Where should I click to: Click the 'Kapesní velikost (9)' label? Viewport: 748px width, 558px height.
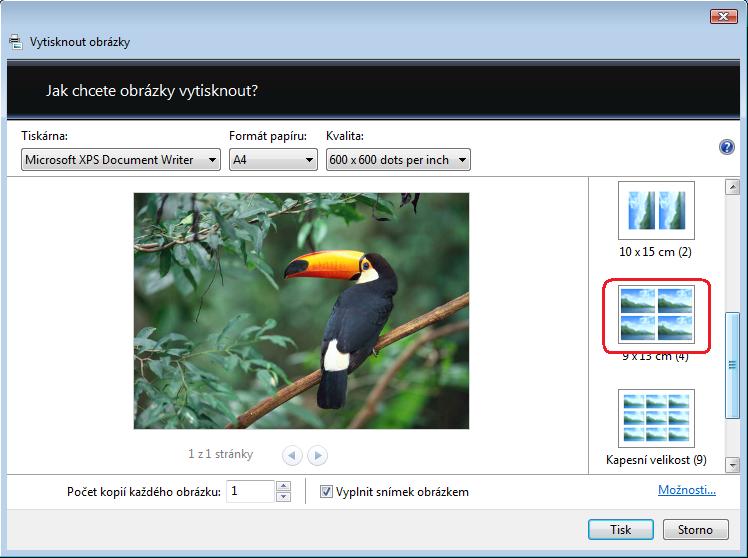coord(656,460)
